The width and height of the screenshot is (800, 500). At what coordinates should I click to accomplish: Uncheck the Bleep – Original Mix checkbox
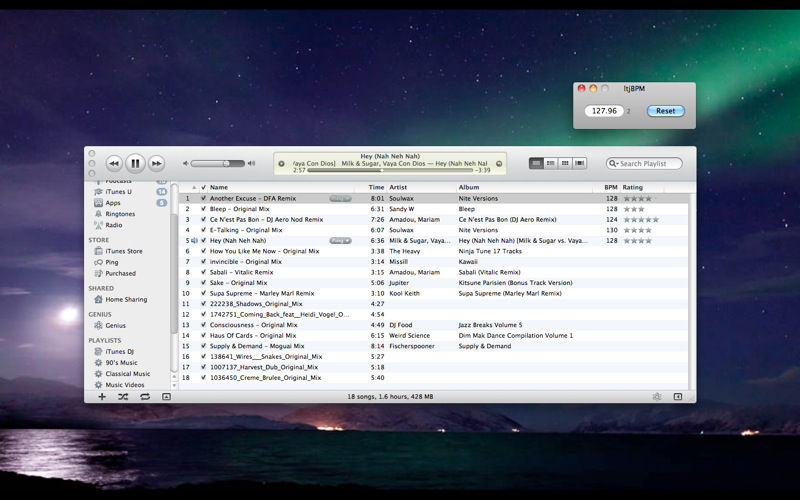coord(204,209)
